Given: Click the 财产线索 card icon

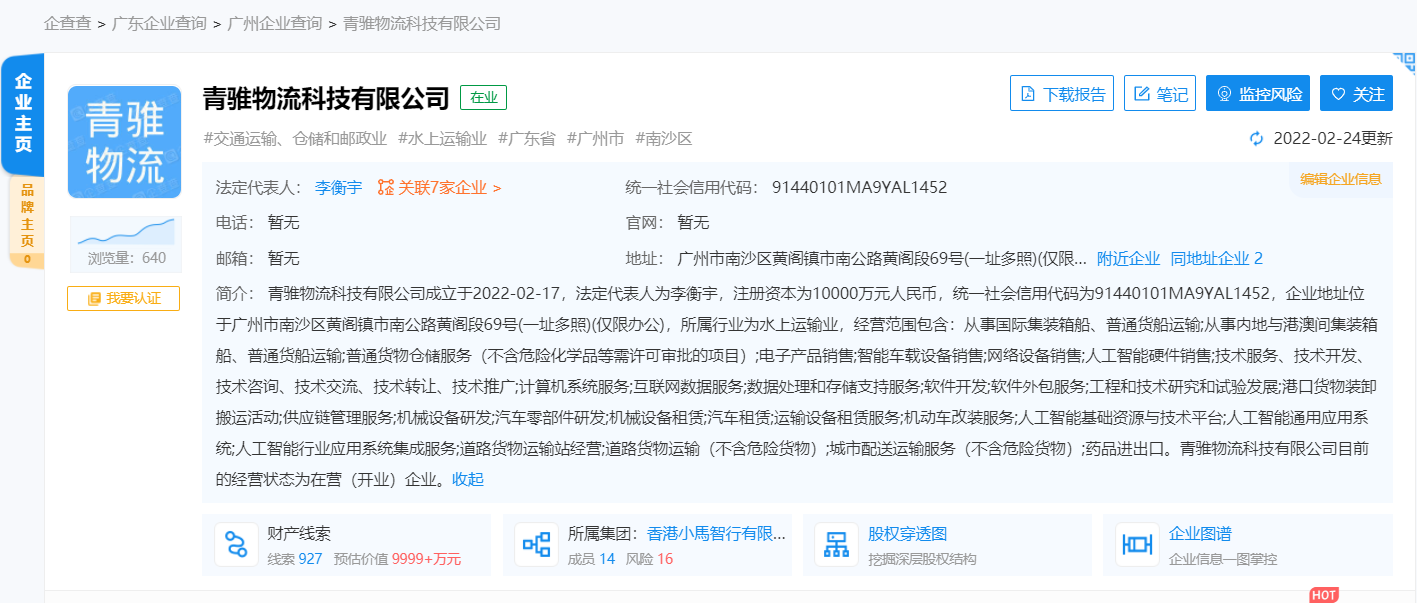Looking at the screenshot, I should pos(236,544).
